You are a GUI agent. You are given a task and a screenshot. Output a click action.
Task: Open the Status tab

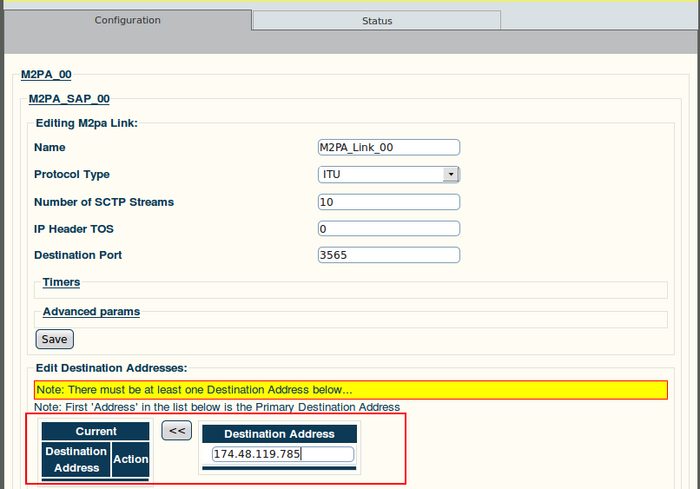pyautogui.click(x=377, y=21)
